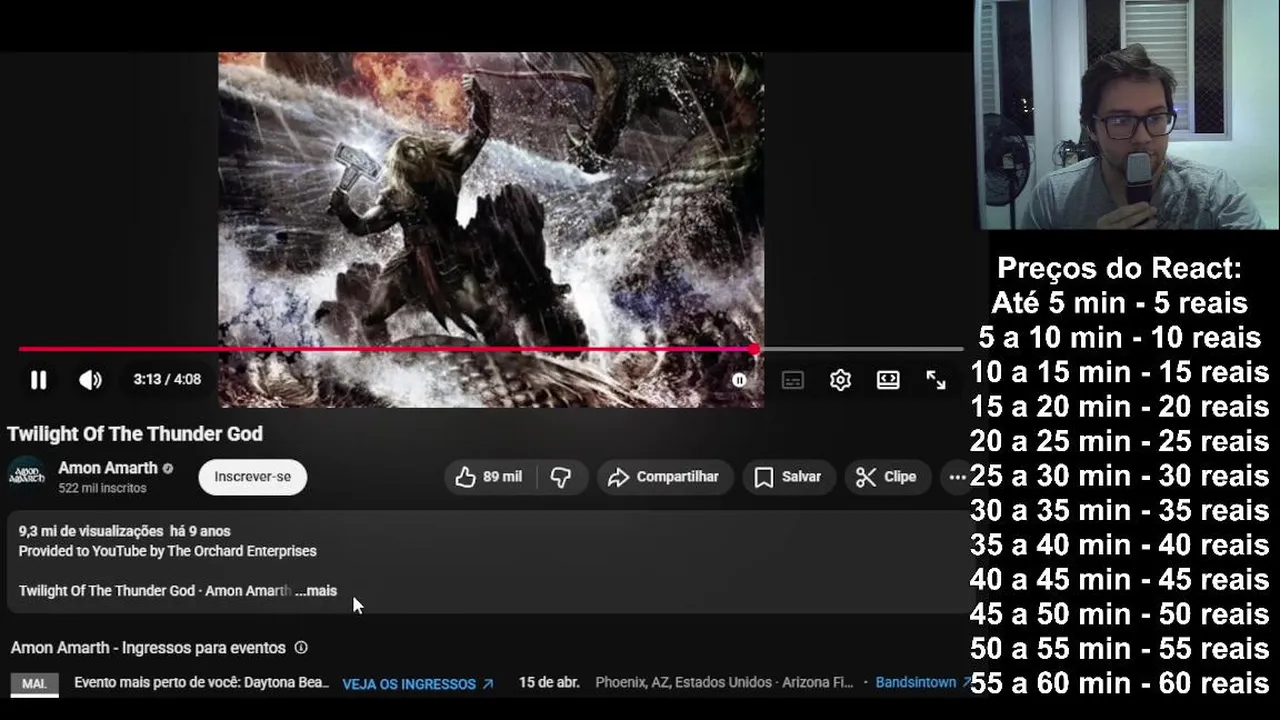This screenshot has height=720, width=1280.
Task: Open the Amon Amarth channel avatar
Action: pos(27,475)
